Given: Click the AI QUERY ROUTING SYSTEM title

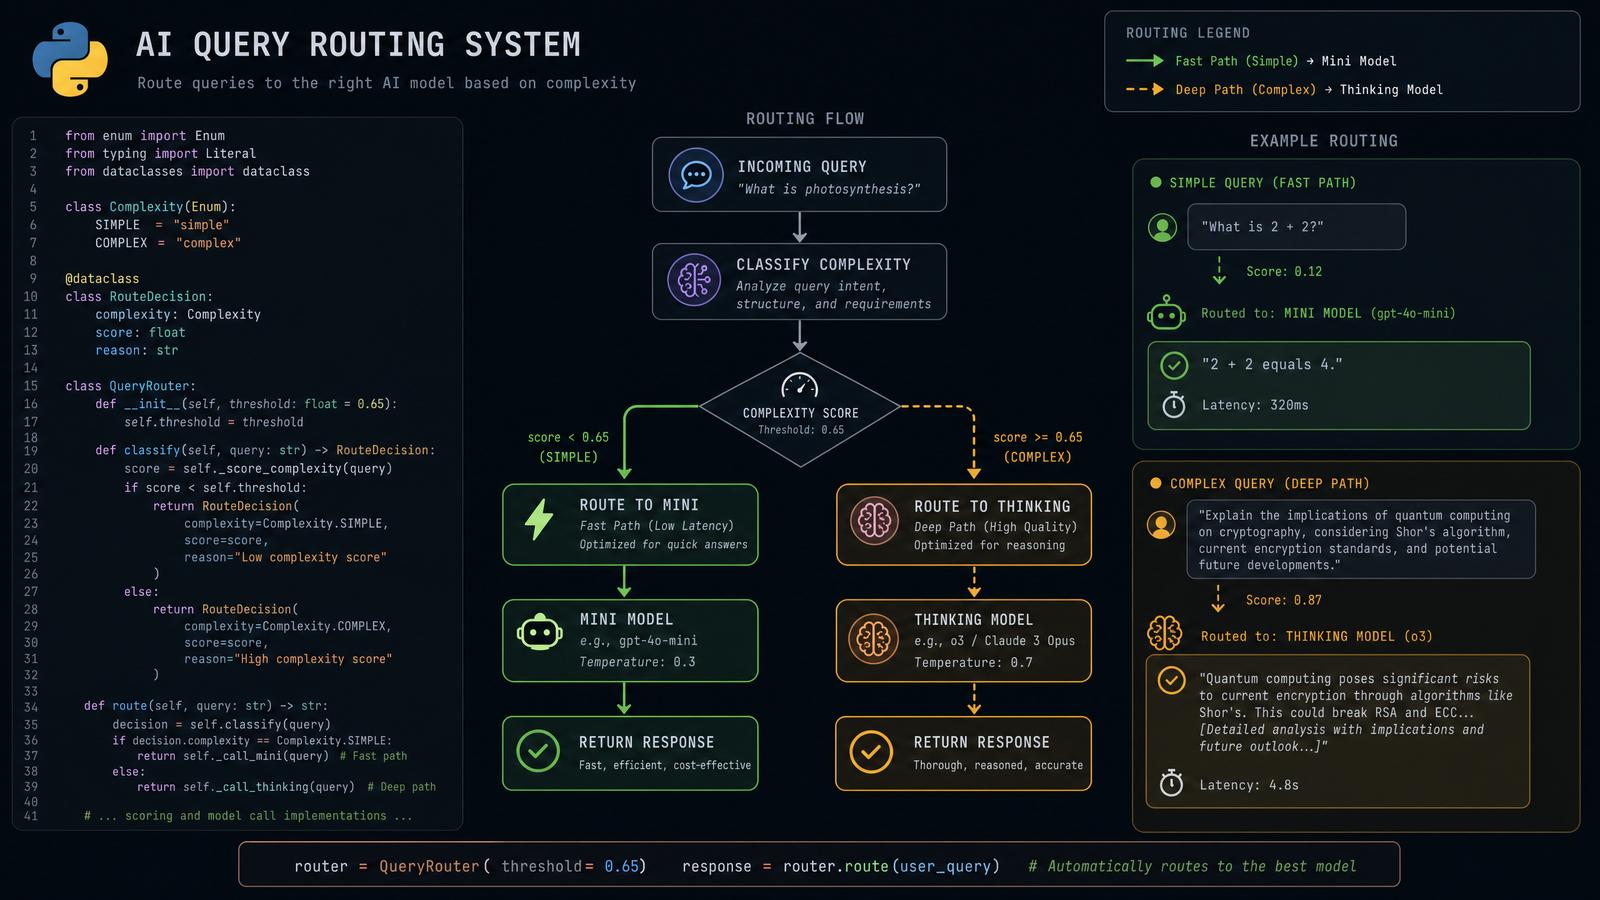Looking at the screenshot, I should pyautogui.click(x=358, y=45).
